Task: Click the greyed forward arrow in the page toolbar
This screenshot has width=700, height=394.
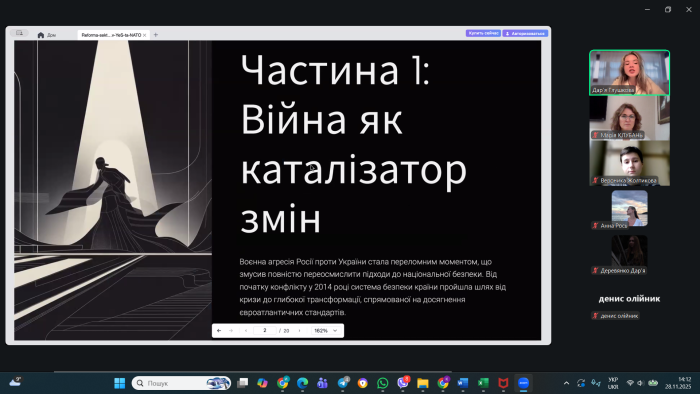Action: [x=231, y=331]
